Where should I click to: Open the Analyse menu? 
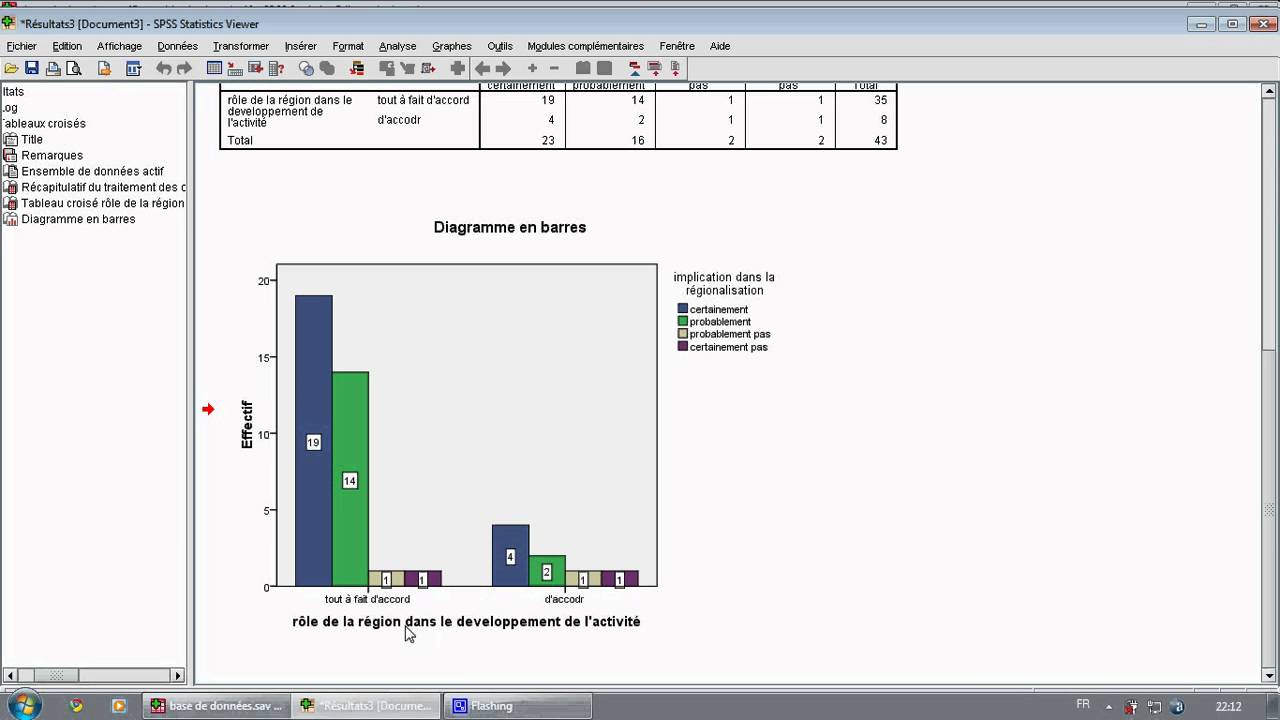point(397,46)
